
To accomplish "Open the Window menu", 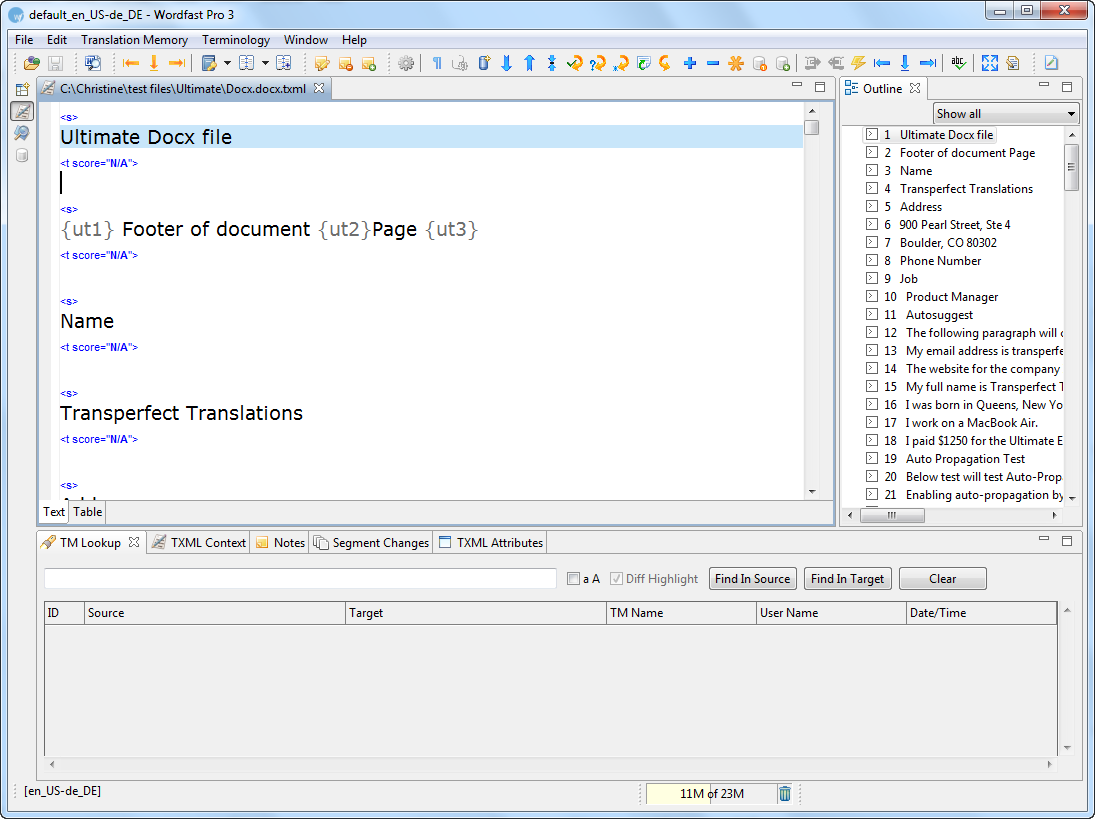I will pyautogui.click(x=305, y=40).
